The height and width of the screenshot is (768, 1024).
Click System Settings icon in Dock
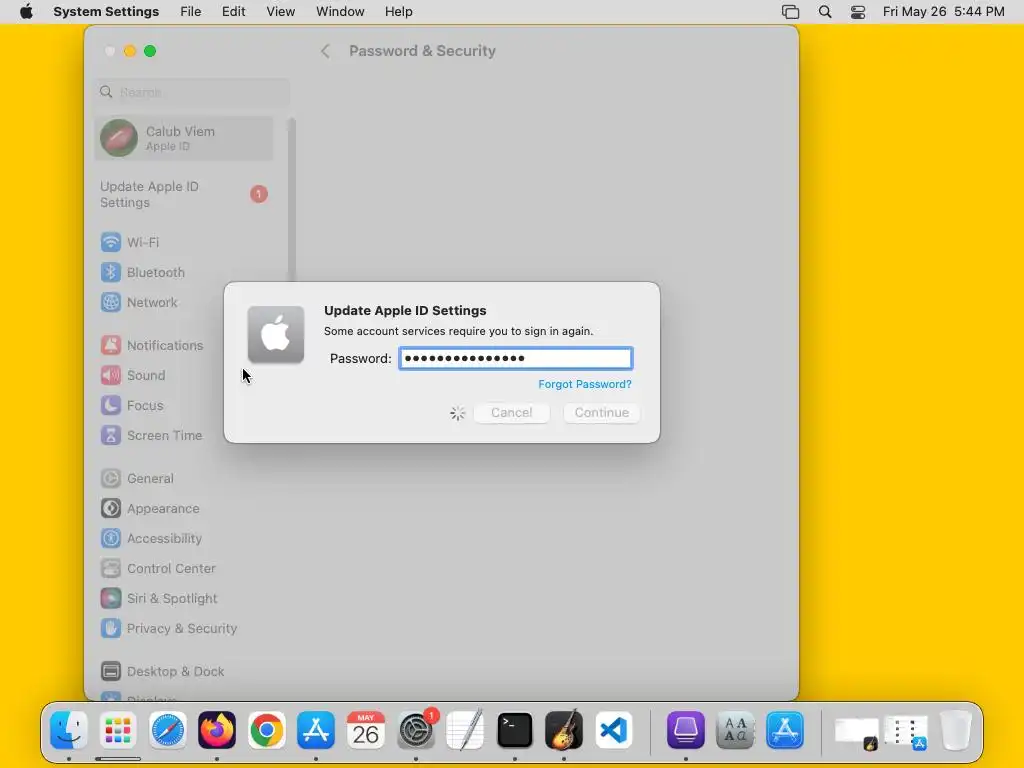(x=416, y=730)
